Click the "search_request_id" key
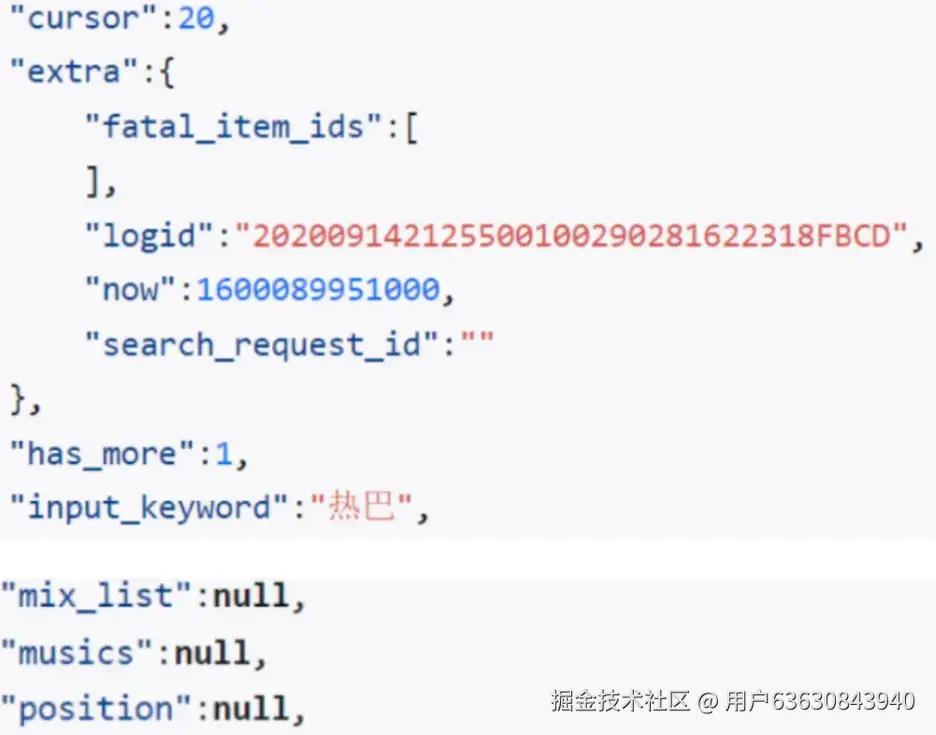Screen dimensions: 936x735 tap(262, 345)
